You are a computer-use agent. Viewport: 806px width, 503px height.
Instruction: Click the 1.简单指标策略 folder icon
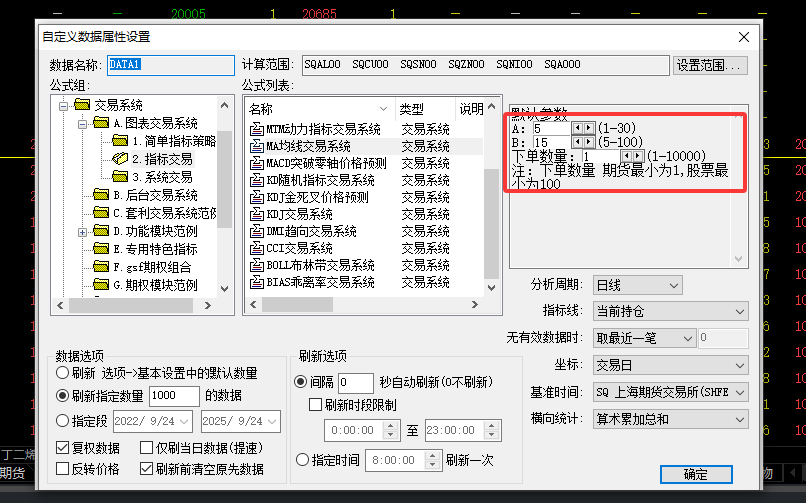pos(120,141)
